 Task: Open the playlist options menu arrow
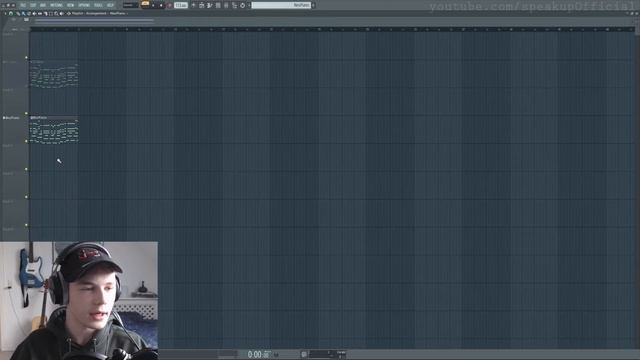pos(5,13)
